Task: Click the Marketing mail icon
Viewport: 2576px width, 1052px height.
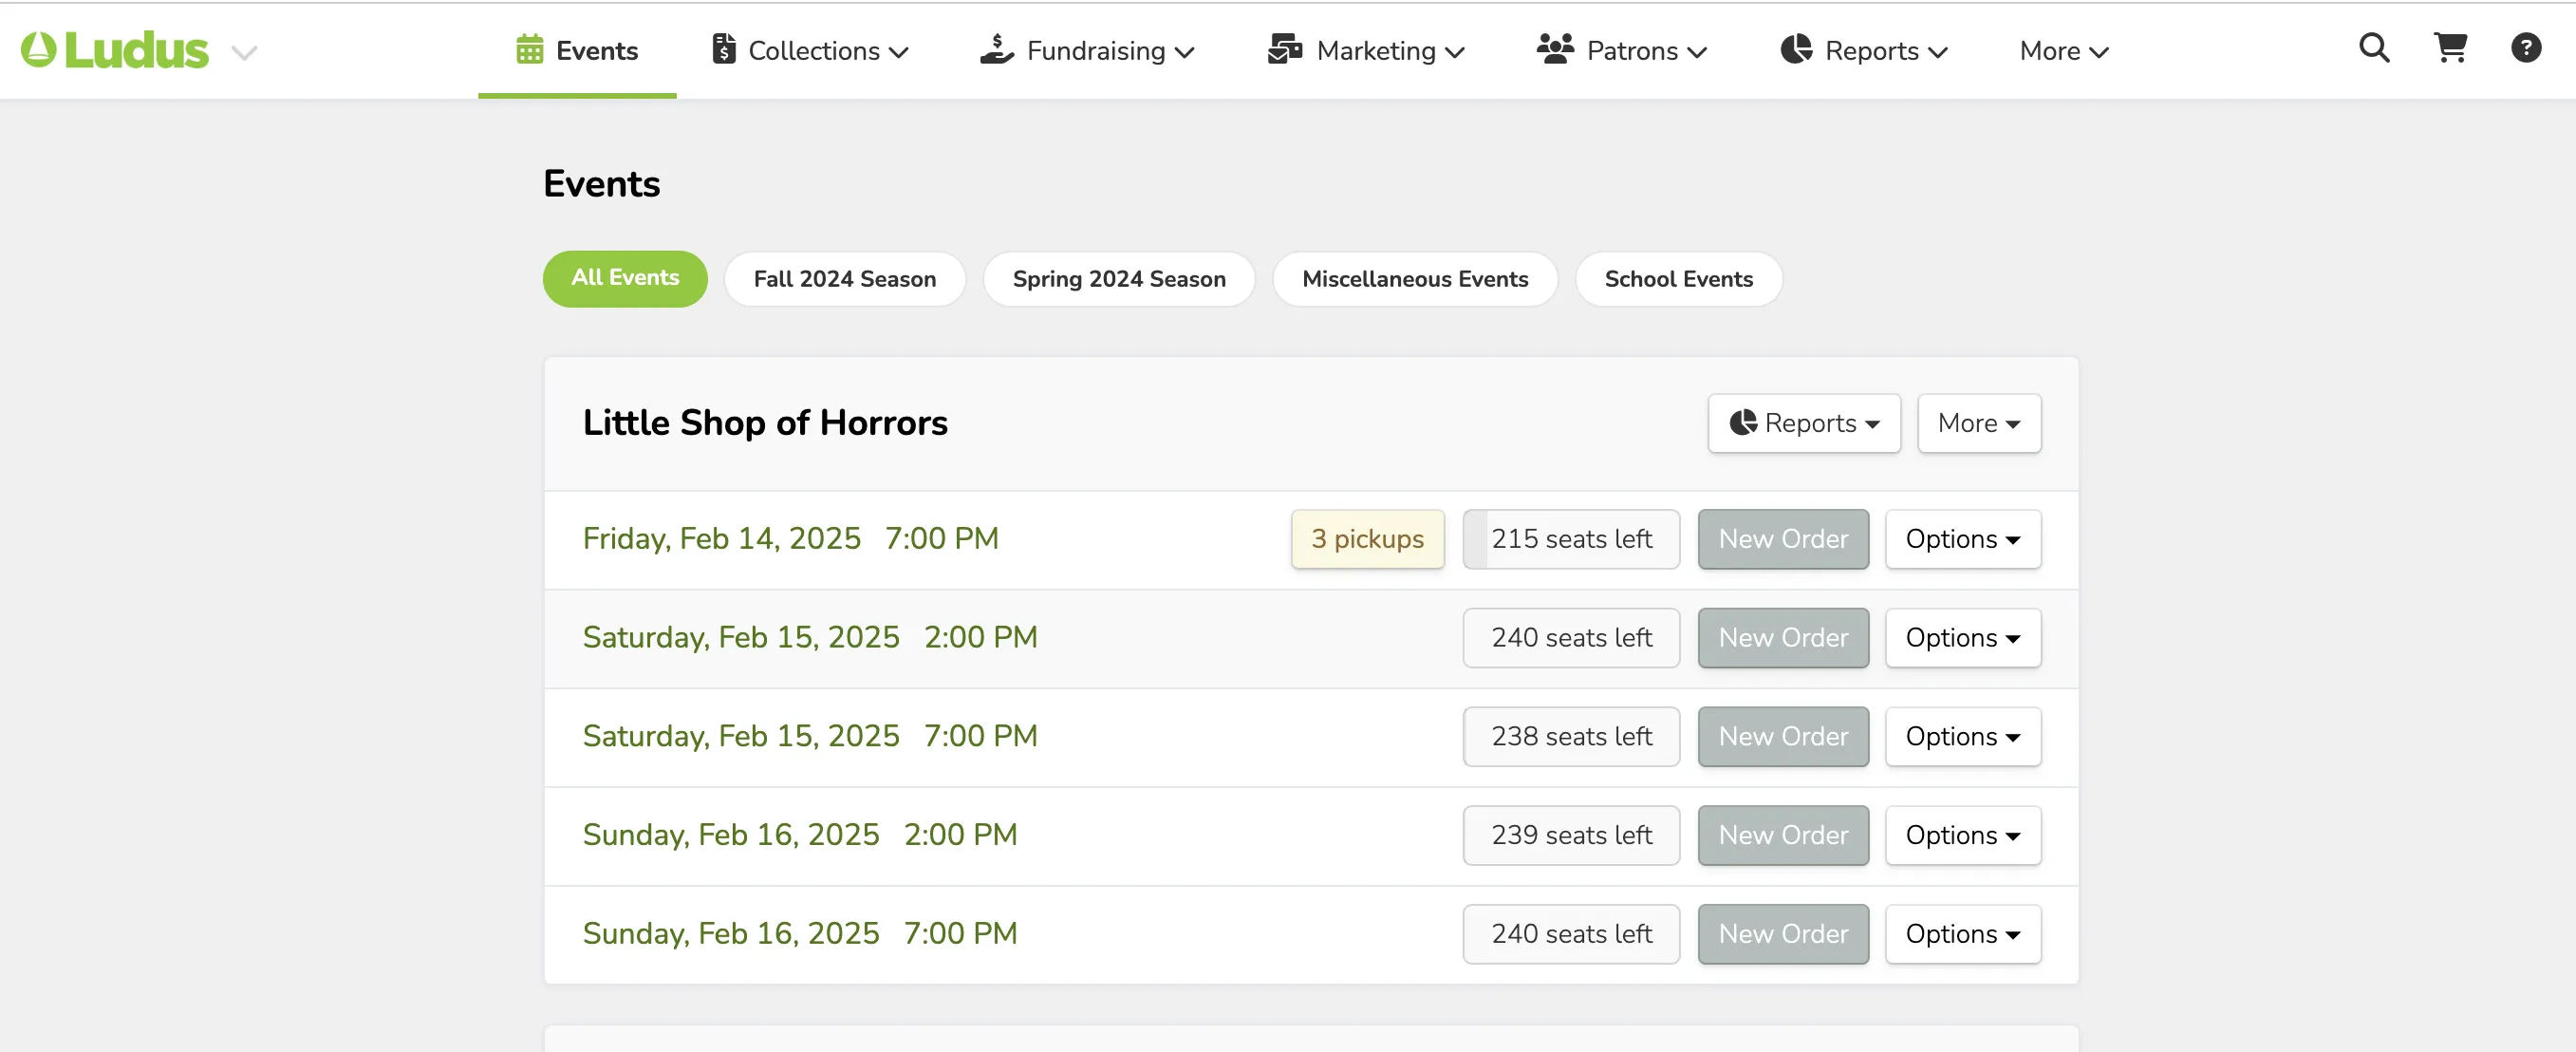Action: [x=1285, y=50]
